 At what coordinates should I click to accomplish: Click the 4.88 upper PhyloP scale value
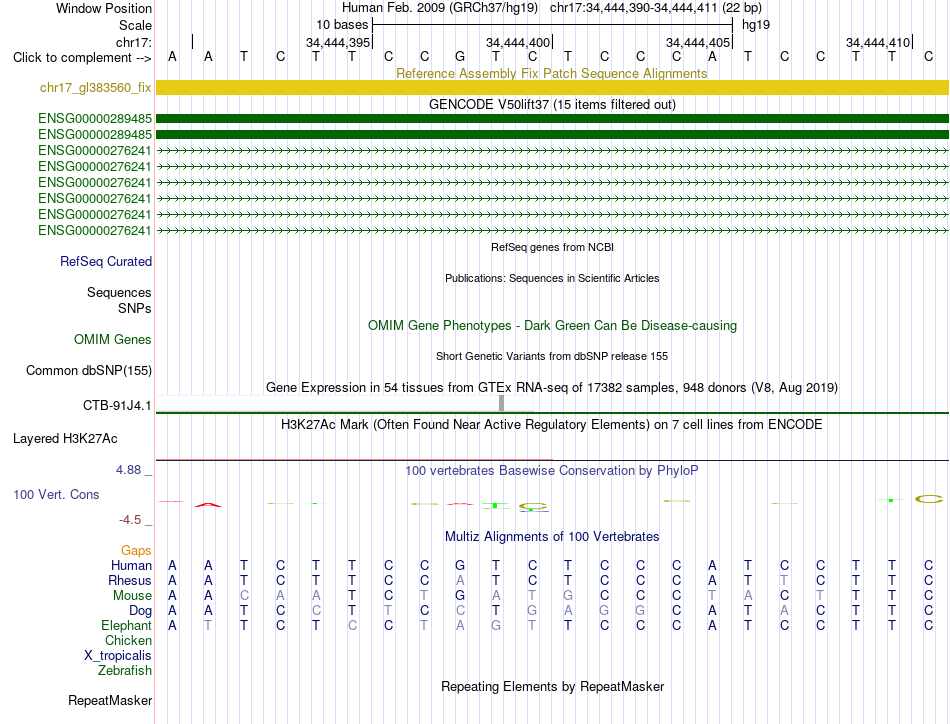click(x=128, y=470)
